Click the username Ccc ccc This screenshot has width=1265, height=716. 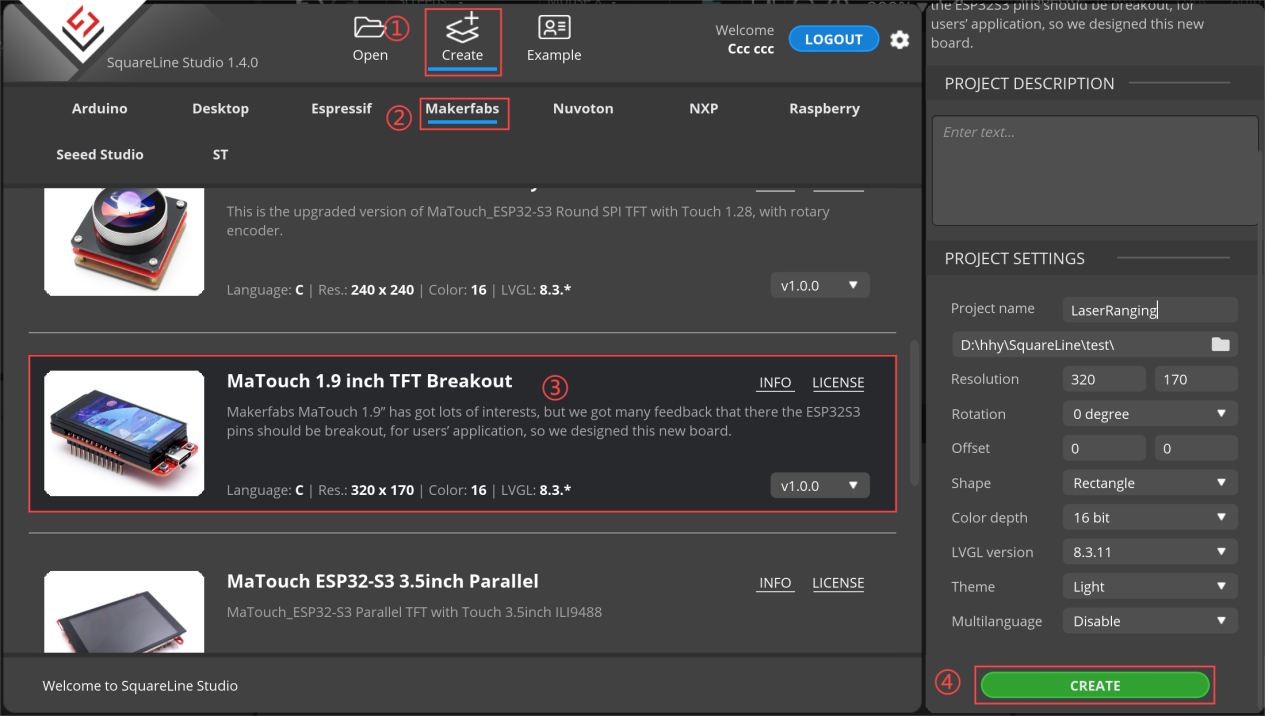click(x=751, y=48)
